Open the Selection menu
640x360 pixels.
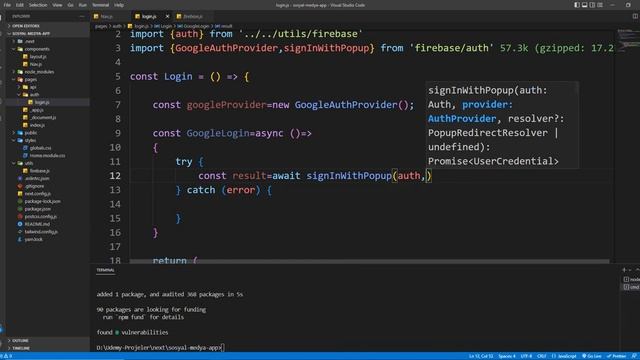click(38, 5)
